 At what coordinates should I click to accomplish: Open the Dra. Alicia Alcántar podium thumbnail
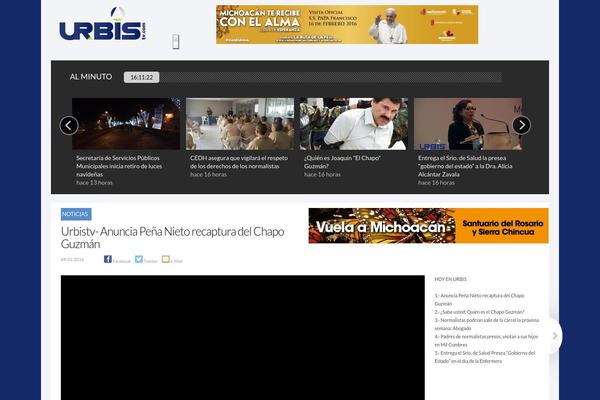pos(468,124)
